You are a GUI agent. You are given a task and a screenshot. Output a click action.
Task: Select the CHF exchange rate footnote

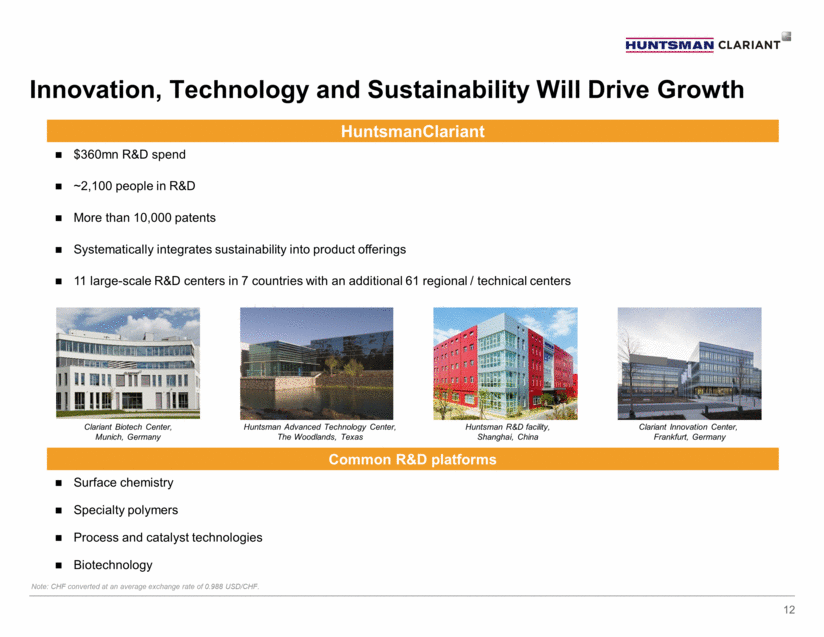click(145, 586)
